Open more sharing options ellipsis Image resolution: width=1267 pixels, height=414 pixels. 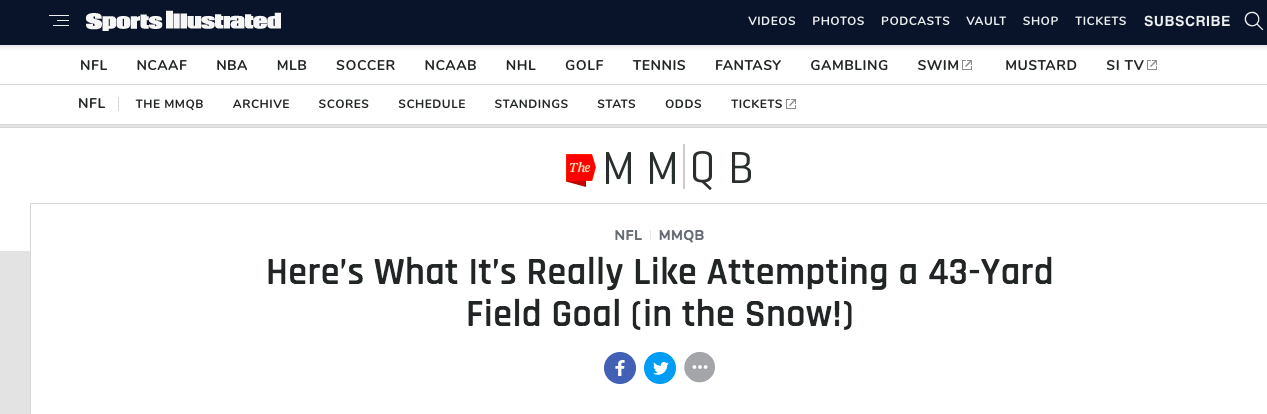700,368
